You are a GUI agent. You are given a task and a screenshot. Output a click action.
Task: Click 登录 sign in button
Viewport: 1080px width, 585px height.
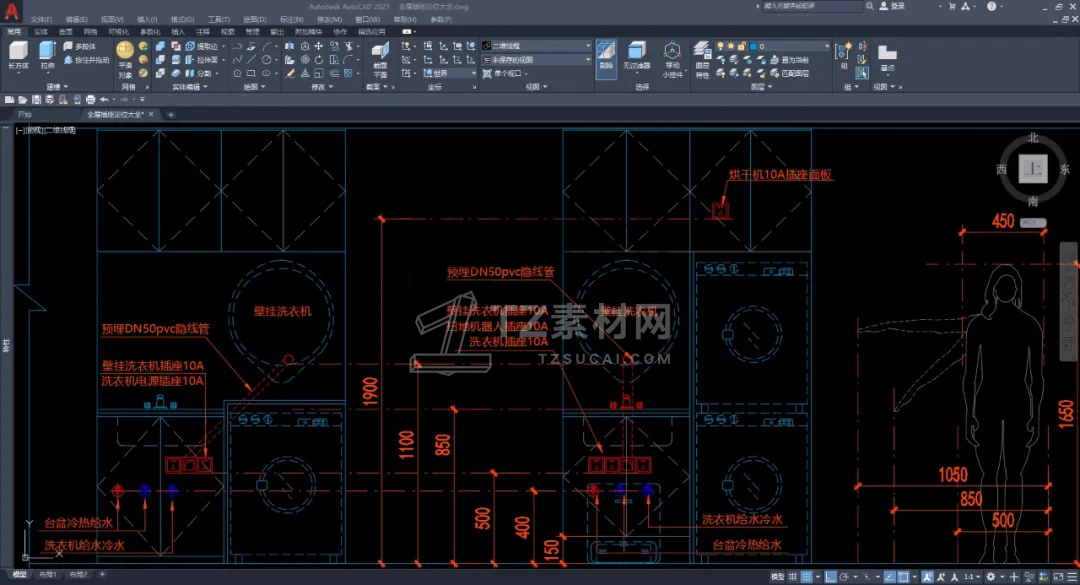click(x=892, y=6)
